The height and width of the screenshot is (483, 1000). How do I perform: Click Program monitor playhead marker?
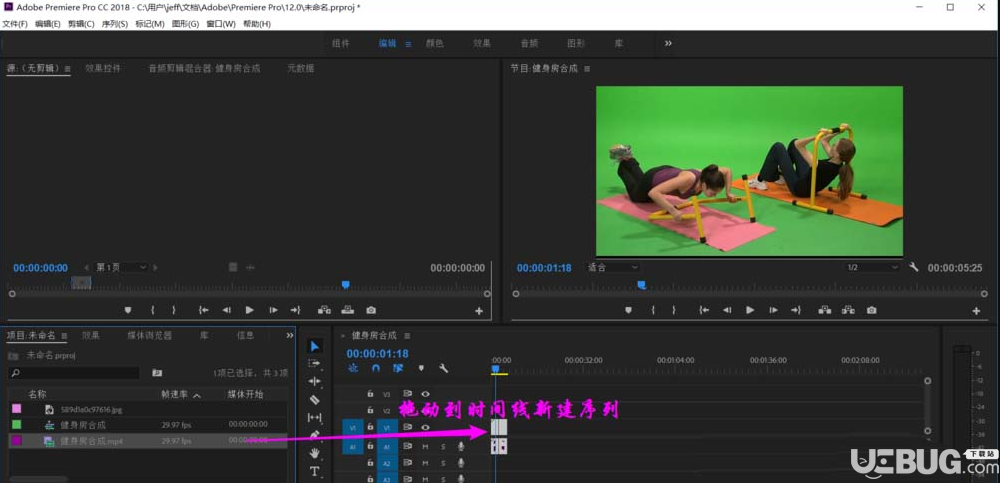click(x=642, y=285)
